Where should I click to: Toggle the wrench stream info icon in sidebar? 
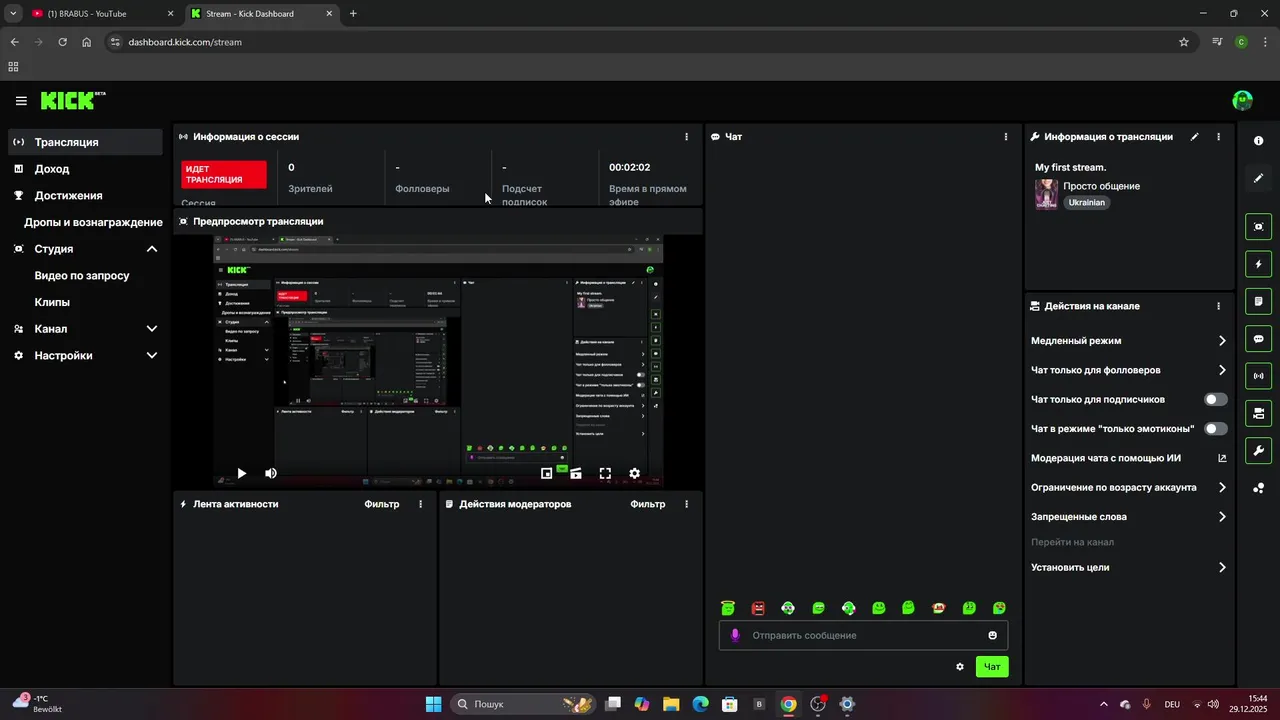pos(1258,451)
